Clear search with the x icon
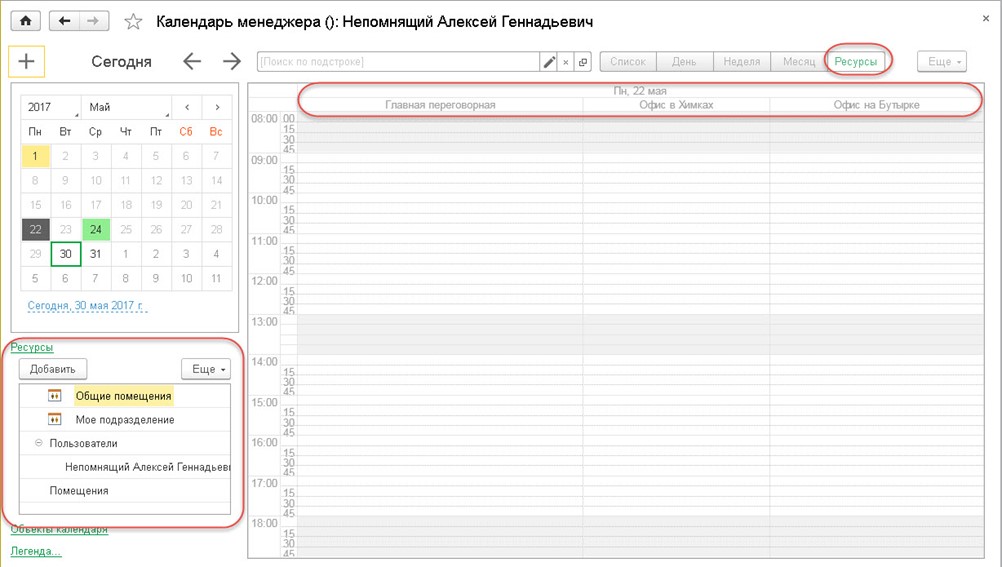This screenshot has height=567, width=1002. click(566, 62)
